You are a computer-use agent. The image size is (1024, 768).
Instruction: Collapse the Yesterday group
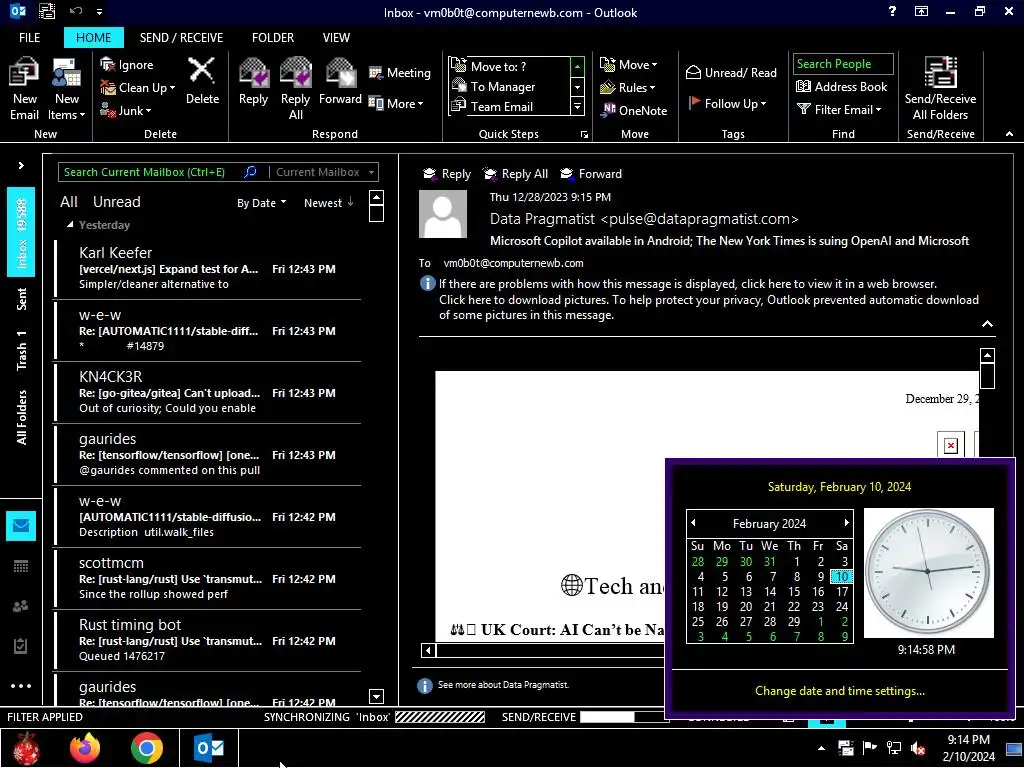(70, 225)
